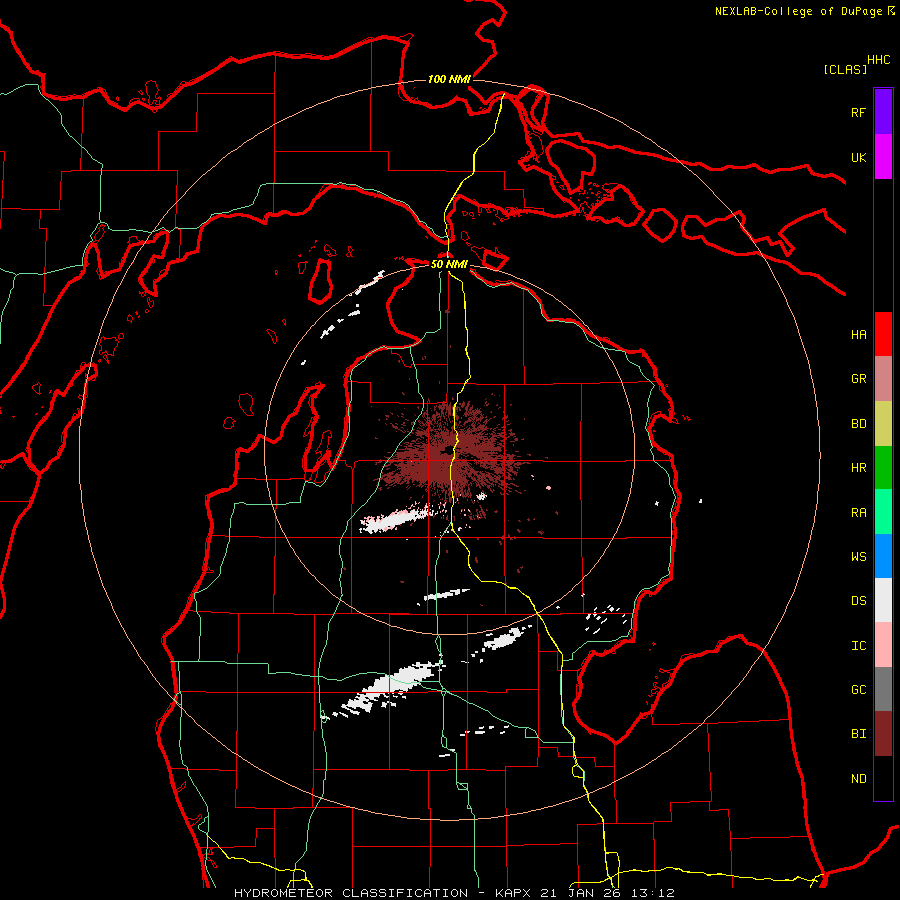Click the "RF" legend label
The height and width of the screenshot is (900, 900).
click(858, 112)
